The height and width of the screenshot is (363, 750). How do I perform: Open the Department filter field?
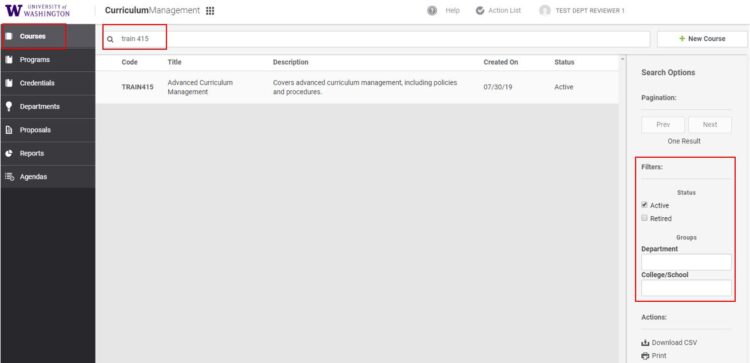pos(686,262)
